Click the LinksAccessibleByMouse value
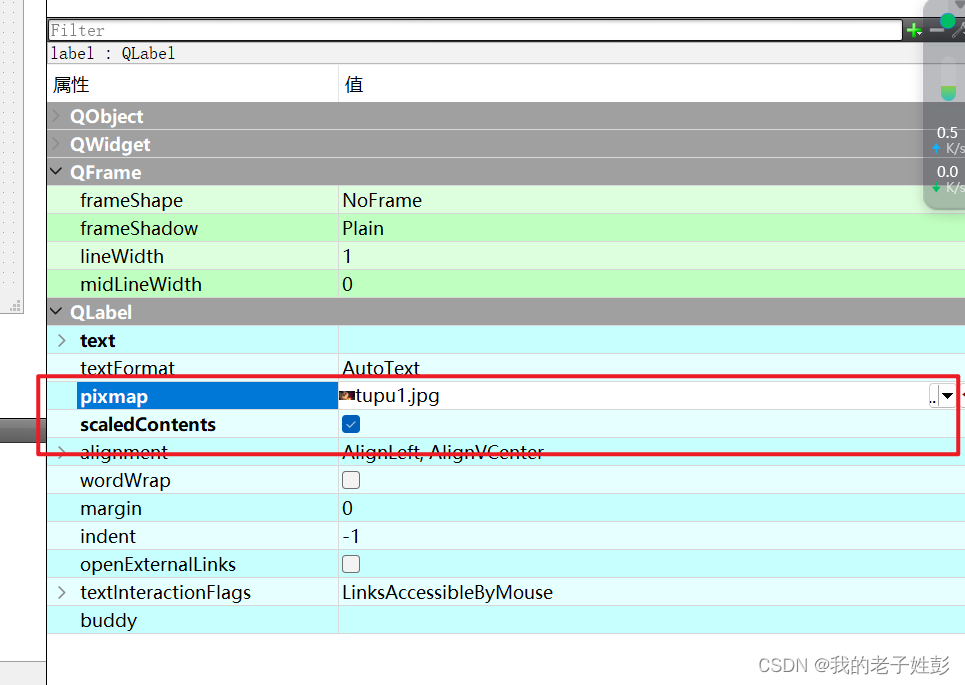The image size is (965, 685). pyautogui.click(x=447, y=593)
